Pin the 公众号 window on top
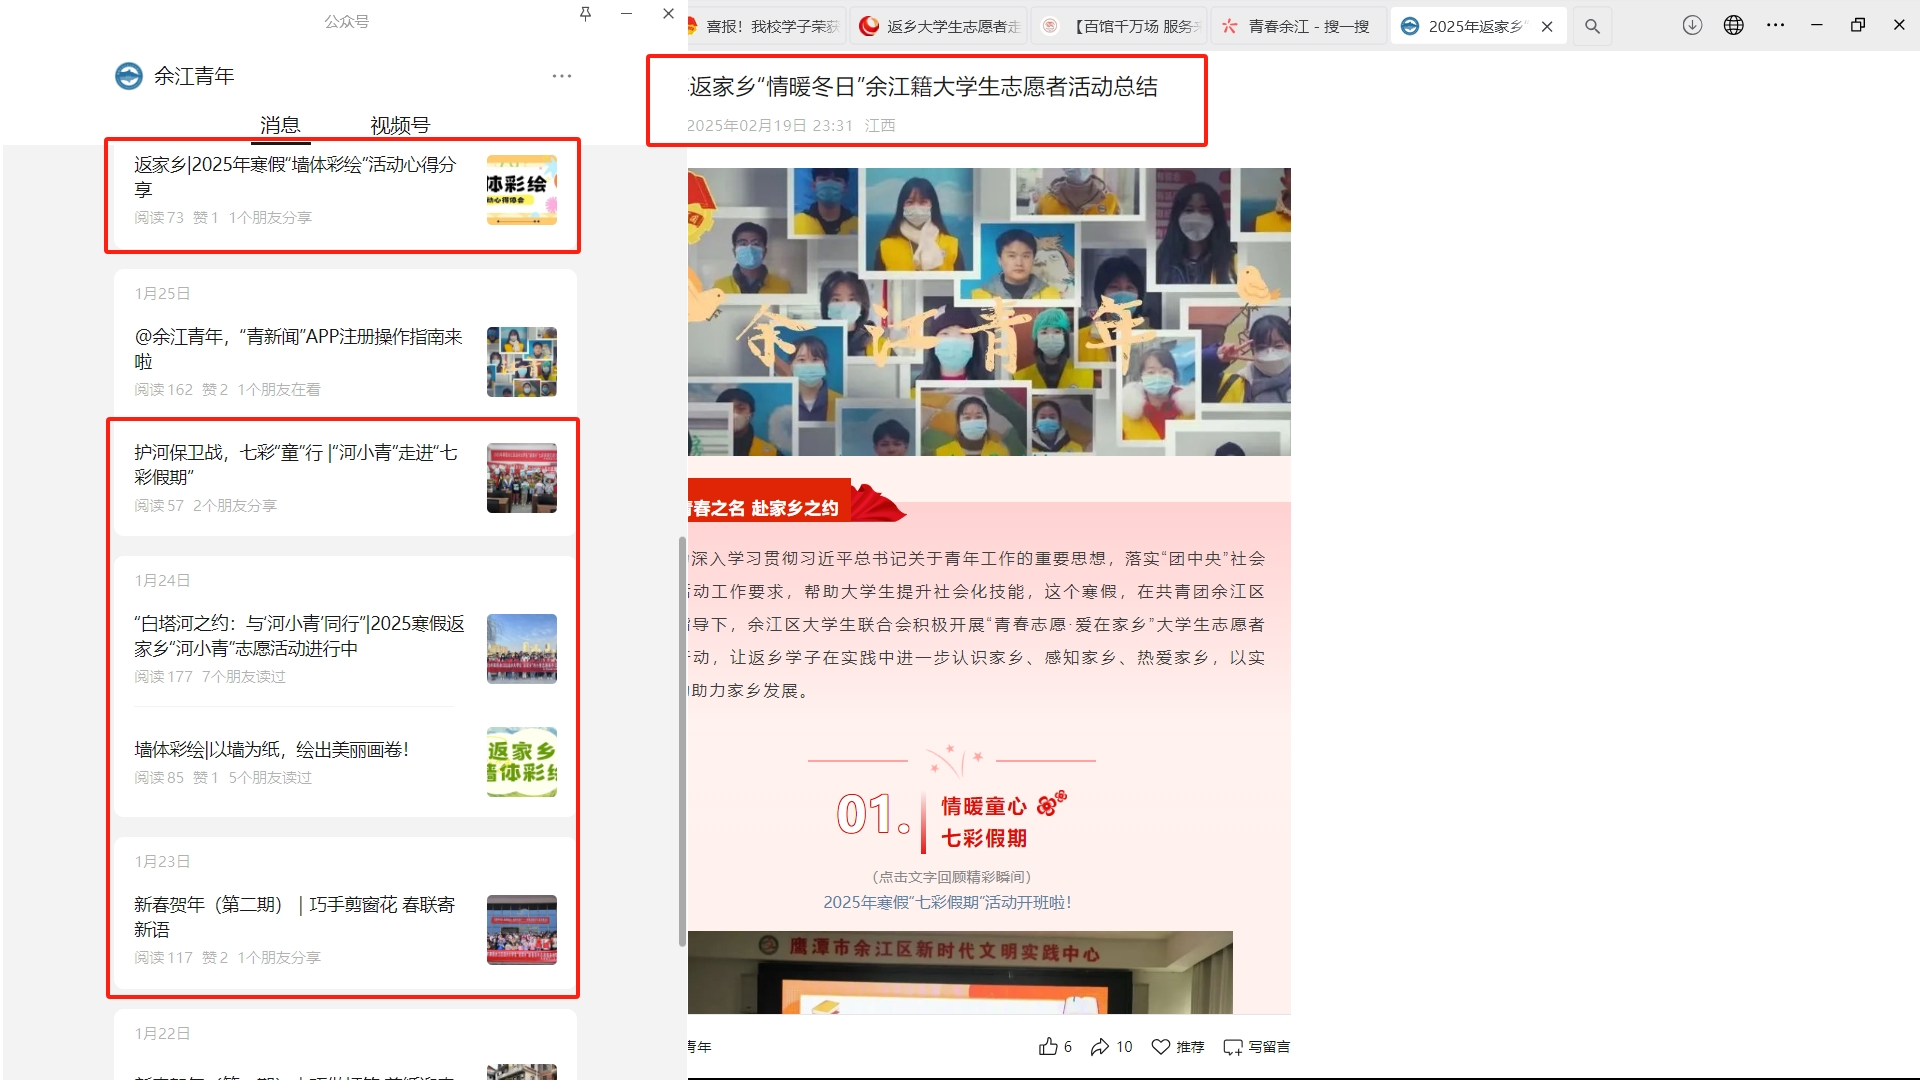The height and width of the screenshot is (1080, 1920). coord(585,14)
